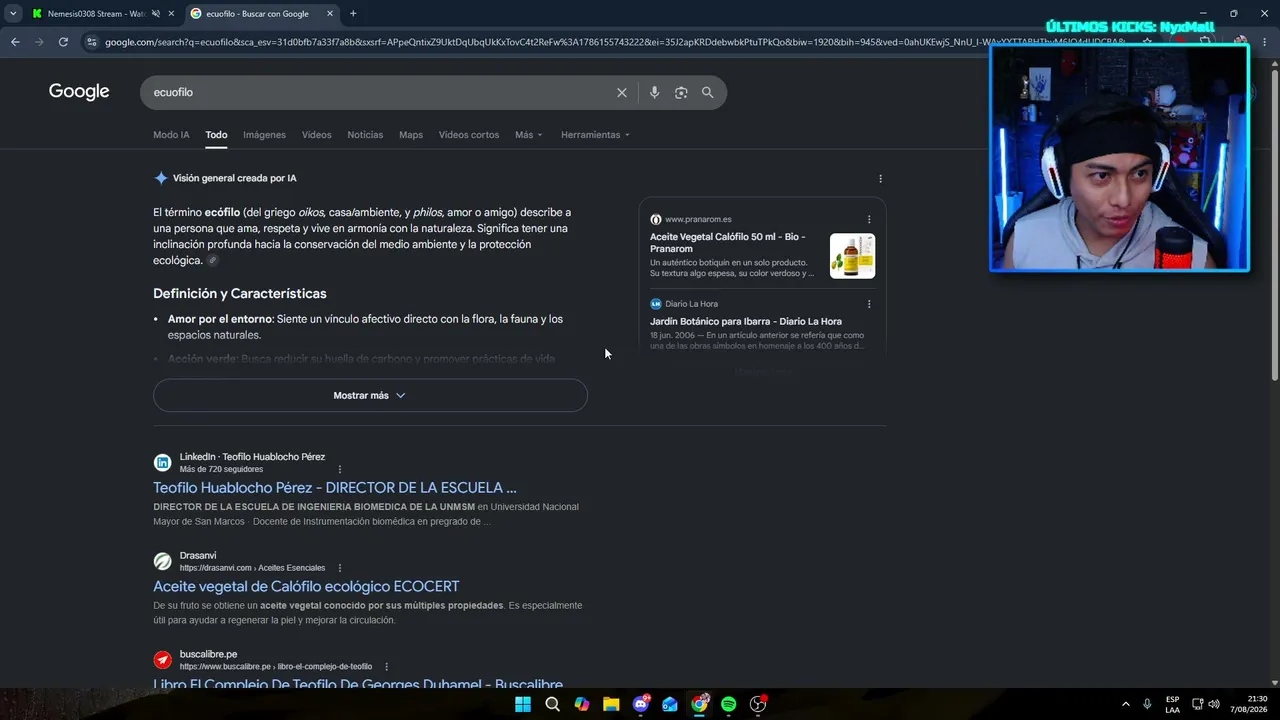Open 'Teofilo Huablocho Pérez - DIRECTOR' result link
Screen dimensions: 1280x720
point(335,488)
